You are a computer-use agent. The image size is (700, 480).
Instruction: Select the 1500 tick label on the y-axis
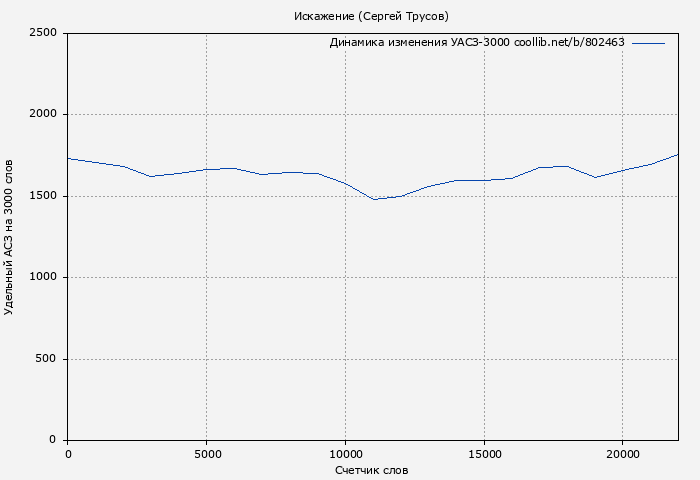tap(46, 196)
